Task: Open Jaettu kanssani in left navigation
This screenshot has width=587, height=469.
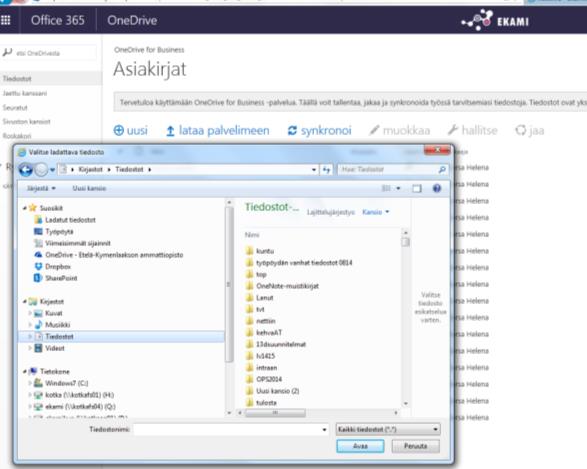Action: [x=25, y=93]
